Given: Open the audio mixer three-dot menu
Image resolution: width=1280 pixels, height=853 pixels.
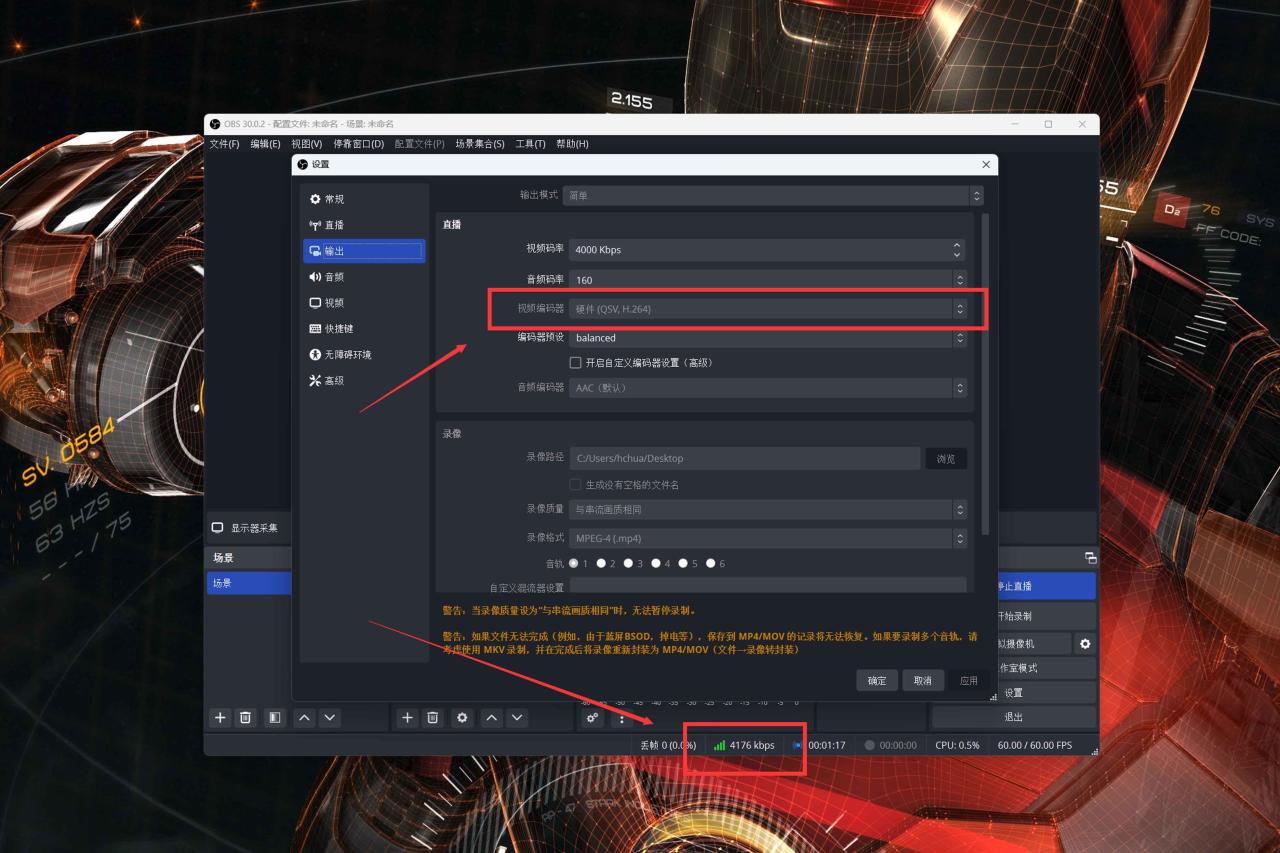Looking at the screenshot, I should click(x=621, y=718).
